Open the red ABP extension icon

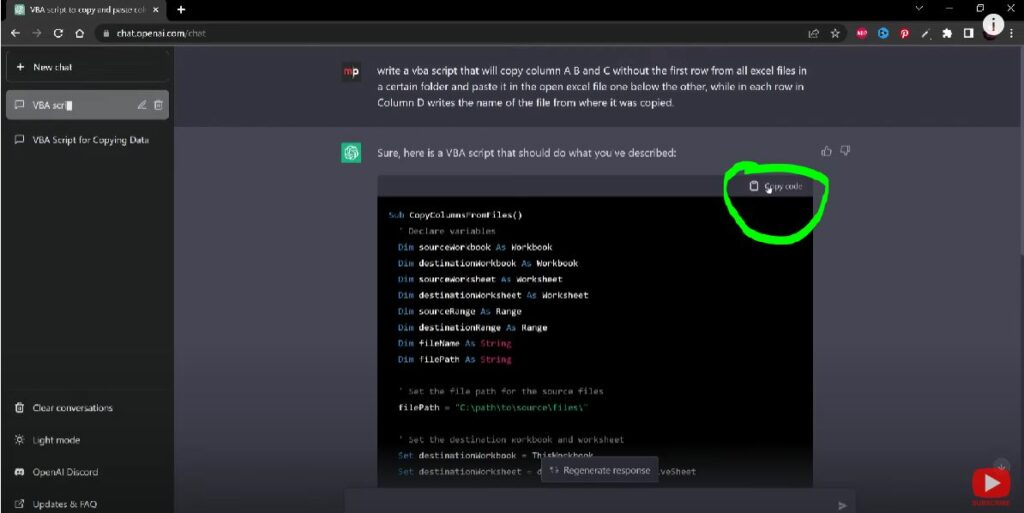(862, 33)
